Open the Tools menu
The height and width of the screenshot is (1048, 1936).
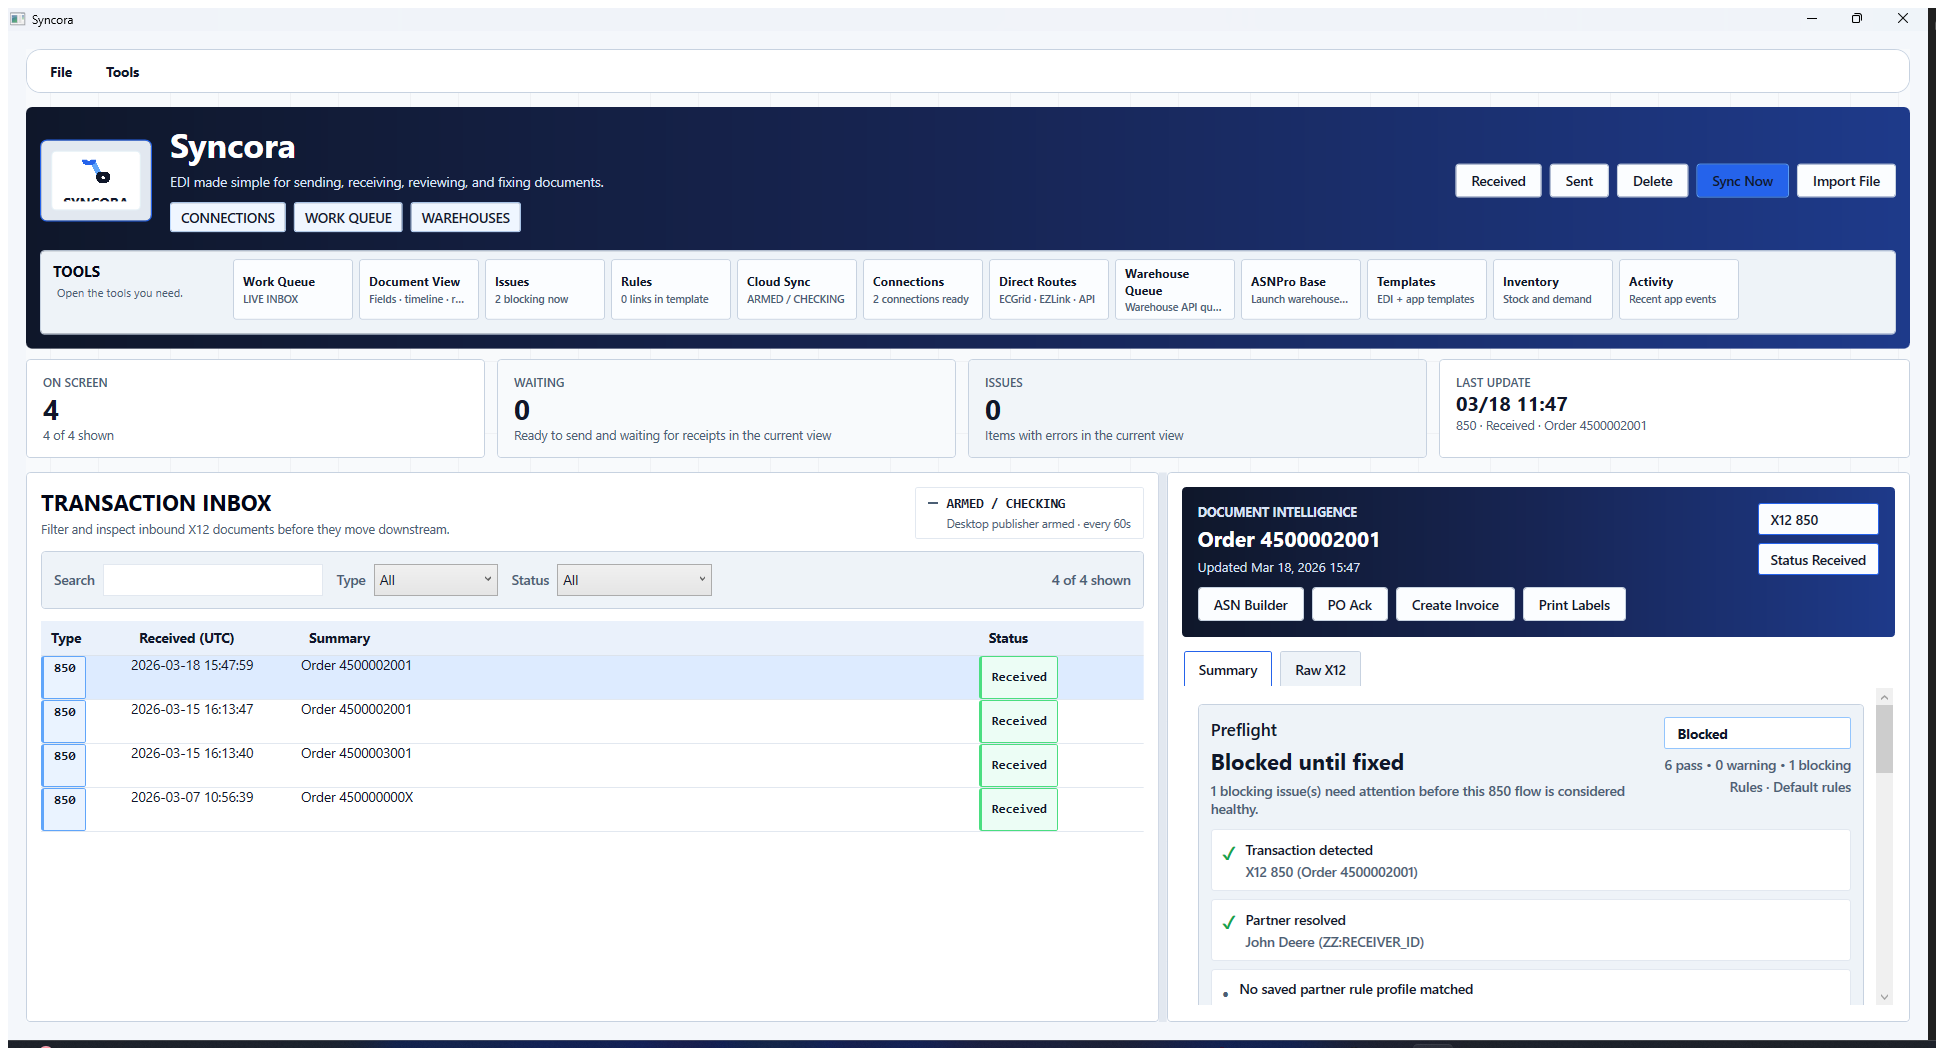pyautogui.click(x=122, y=71)
